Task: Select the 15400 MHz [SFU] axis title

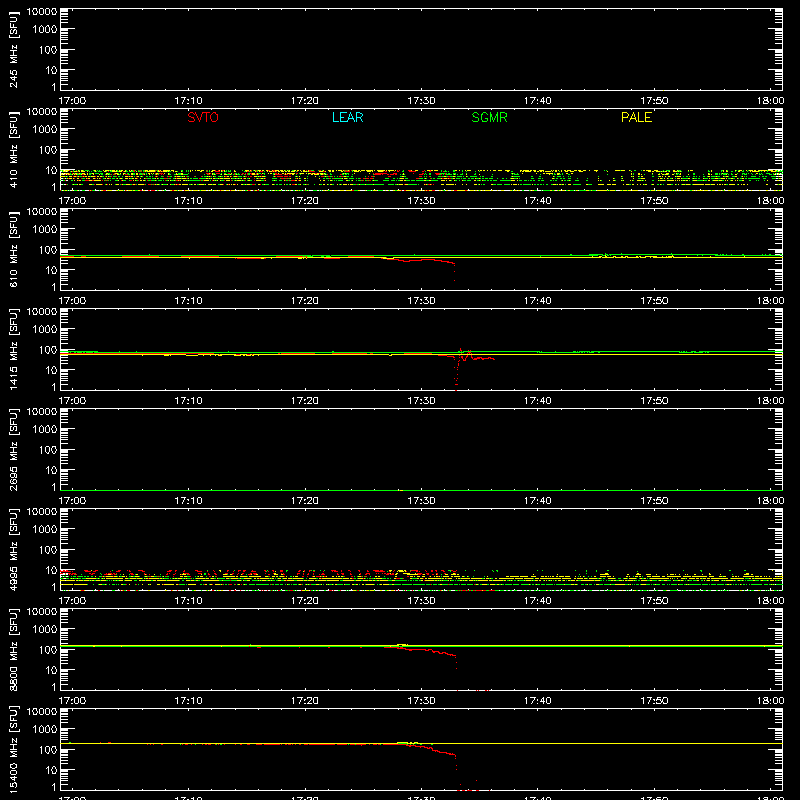Action: [13, 749]
